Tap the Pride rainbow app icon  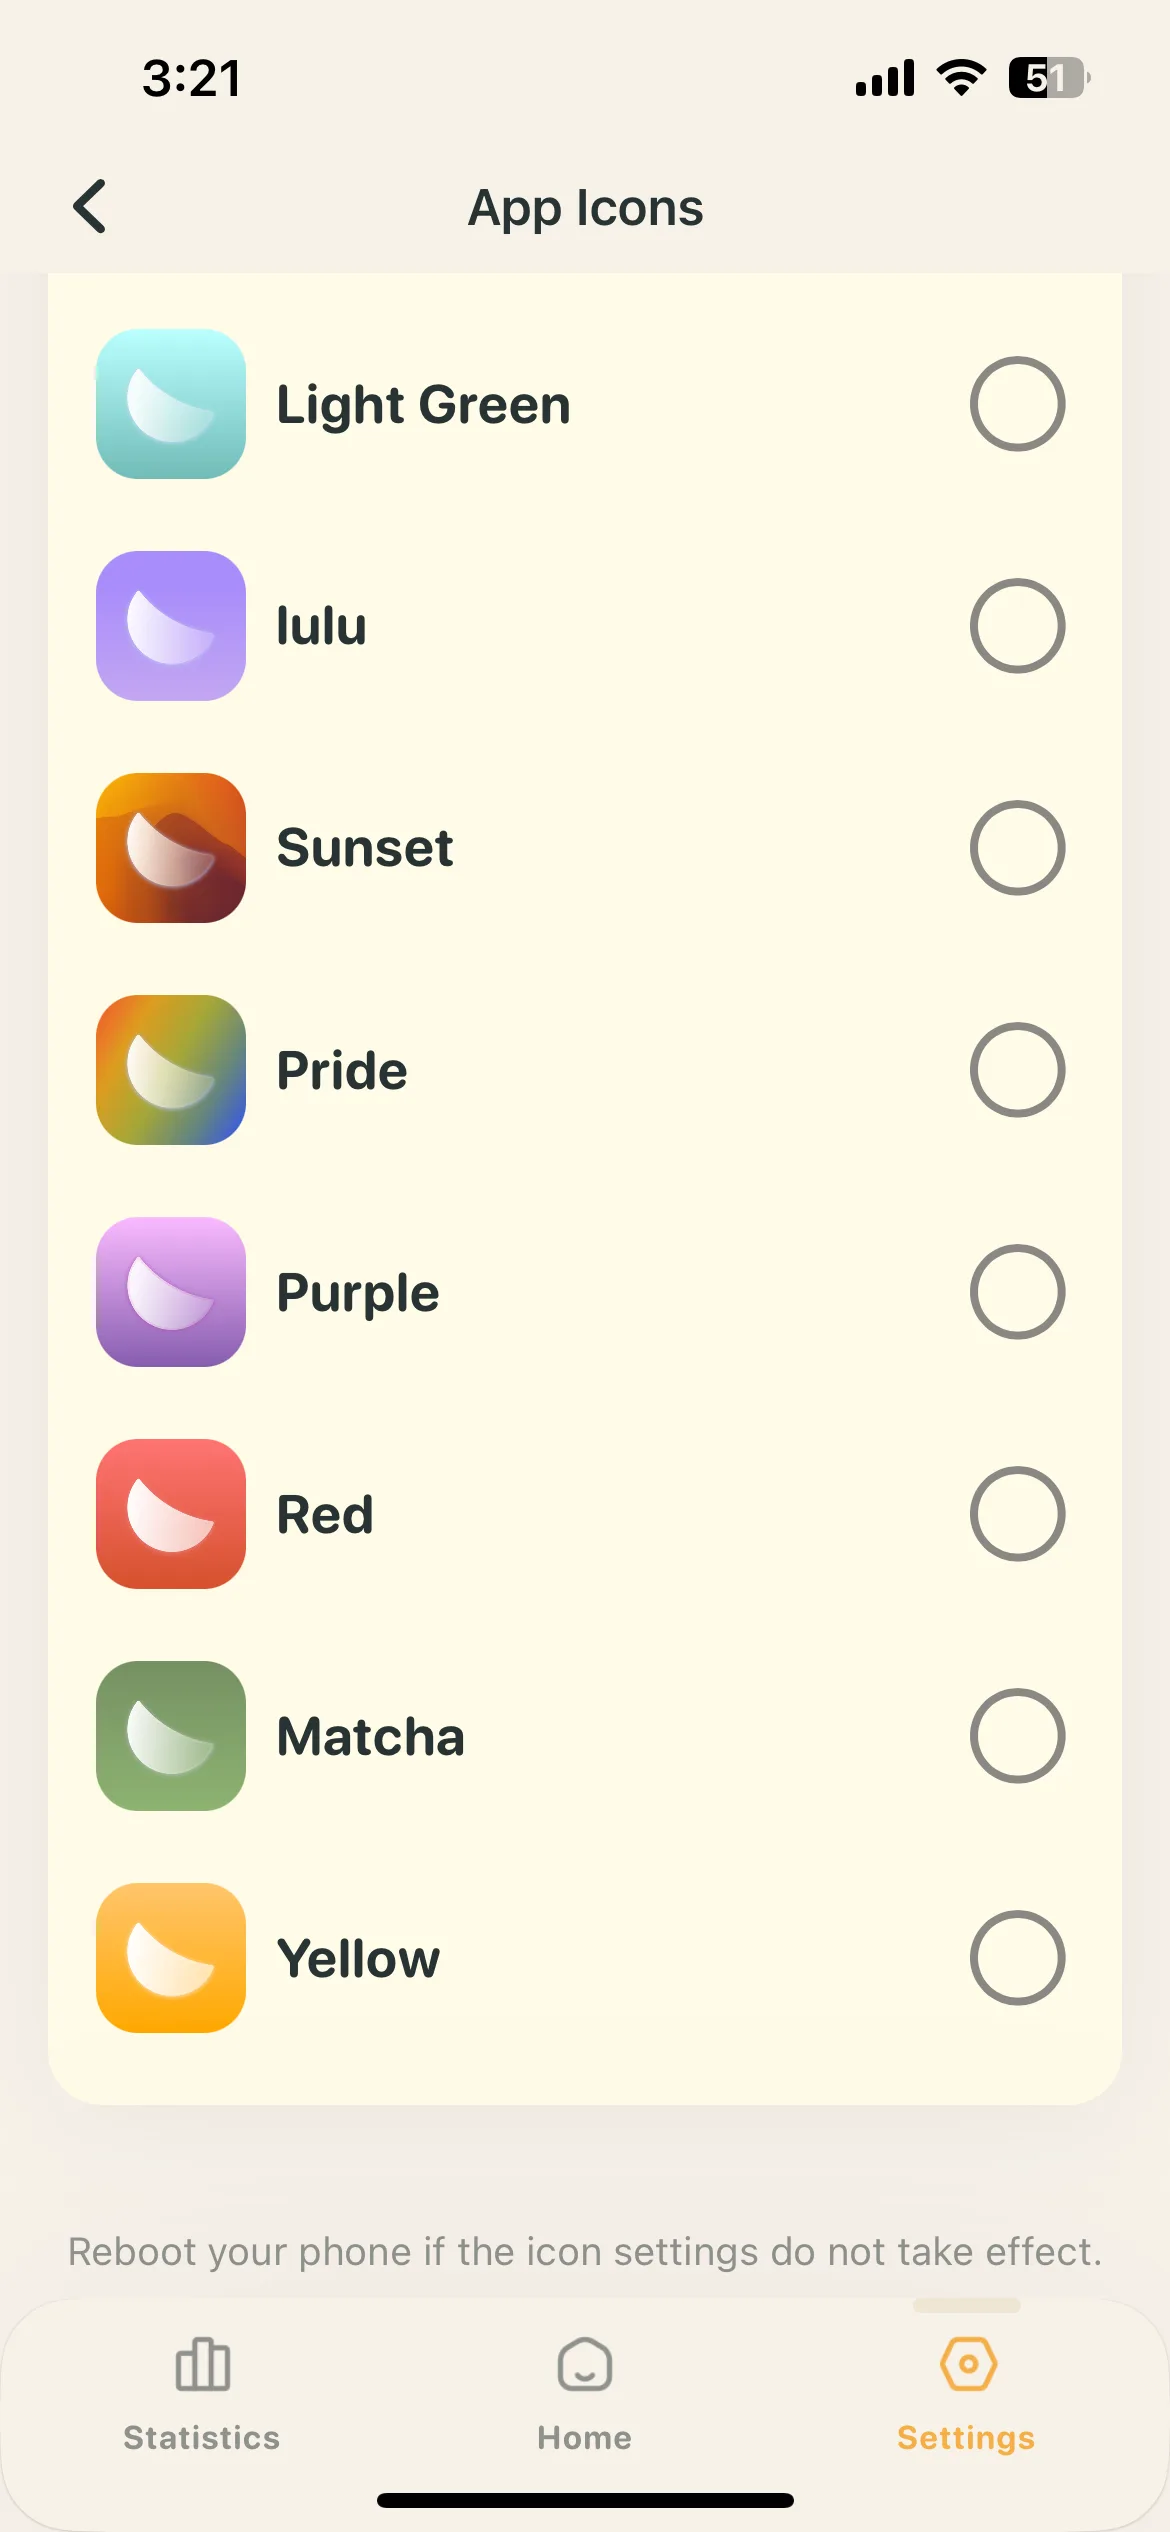(171, 1070)
